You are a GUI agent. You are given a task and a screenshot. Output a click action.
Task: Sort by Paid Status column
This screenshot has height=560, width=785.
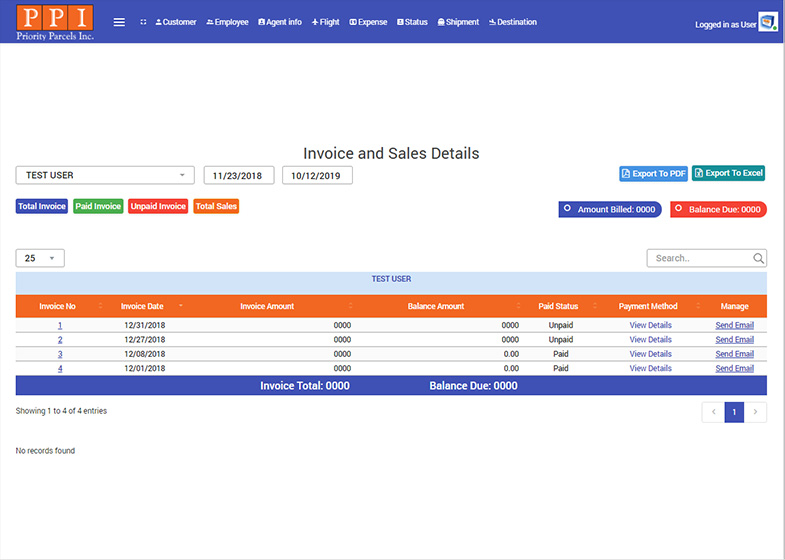click(x=558, y=306)
